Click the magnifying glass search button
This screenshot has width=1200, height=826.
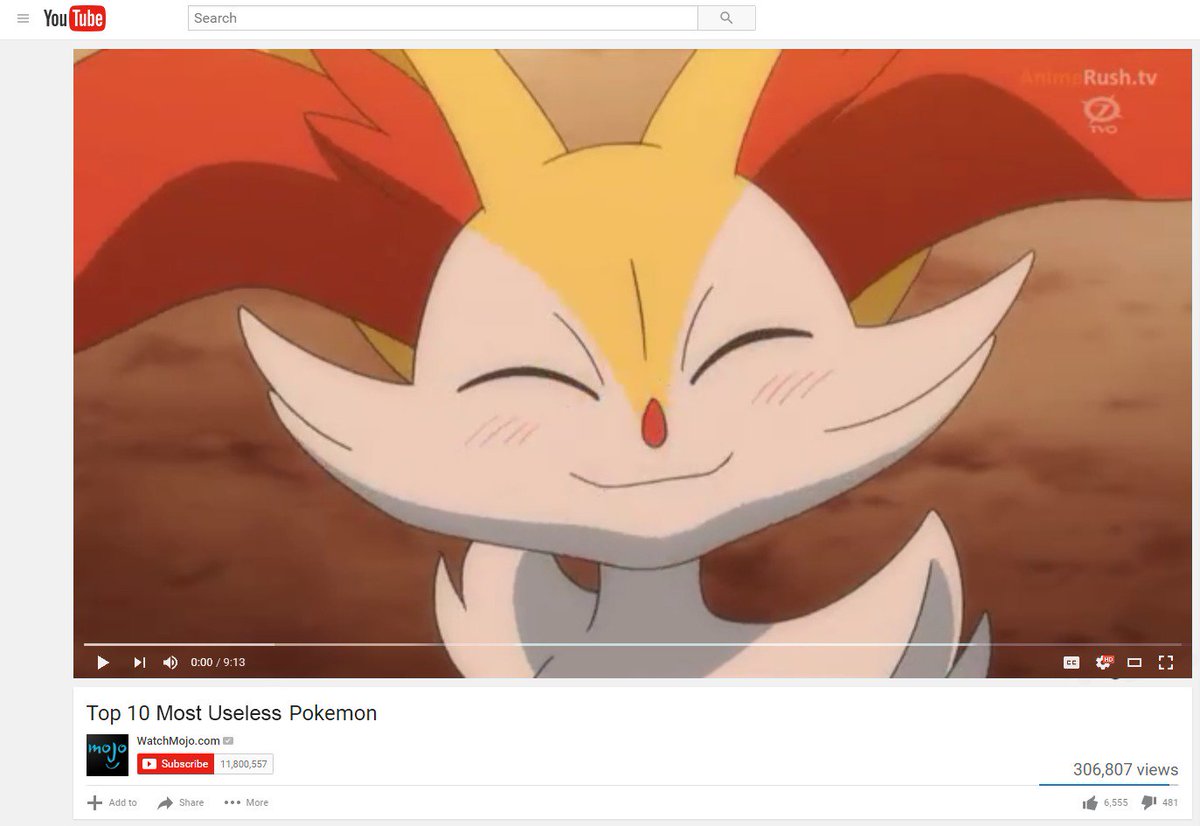[726, 18]
